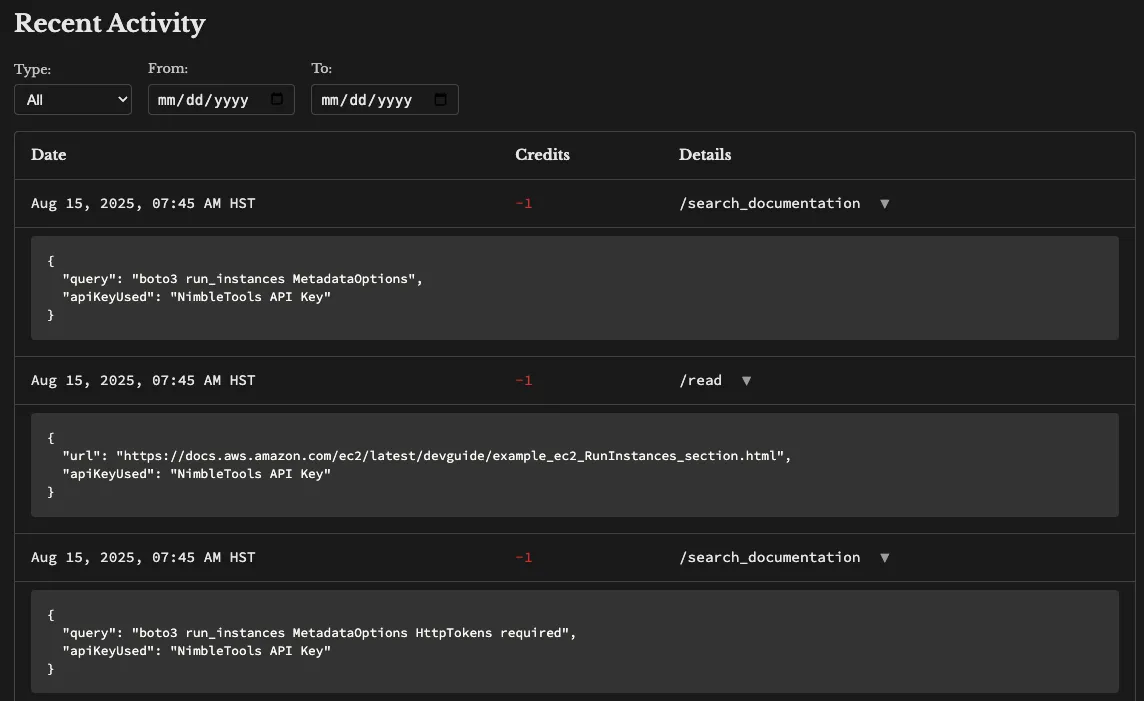The width and height of the screenshot is (1144, 701).
Task: Open the From date calendar picker
Action: point(276,99)
